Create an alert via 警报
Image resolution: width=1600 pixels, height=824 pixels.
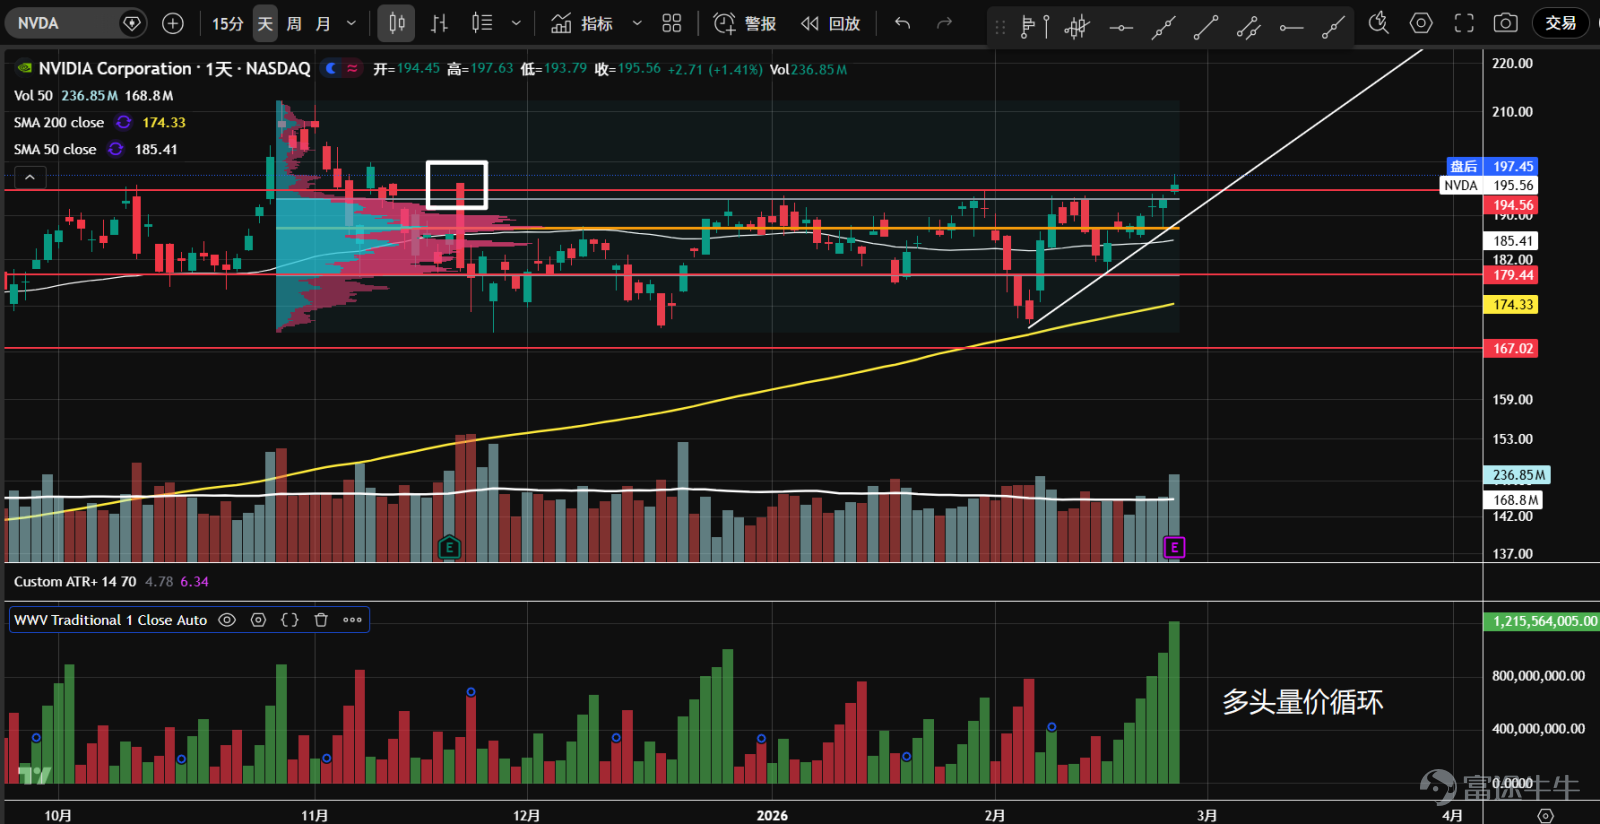point(745,23)
